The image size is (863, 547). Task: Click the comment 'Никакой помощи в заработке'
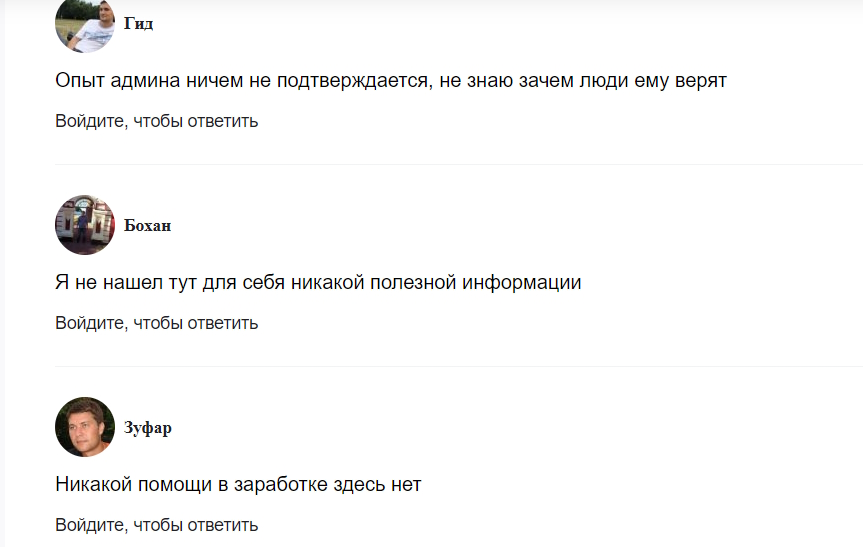point(238,484)
